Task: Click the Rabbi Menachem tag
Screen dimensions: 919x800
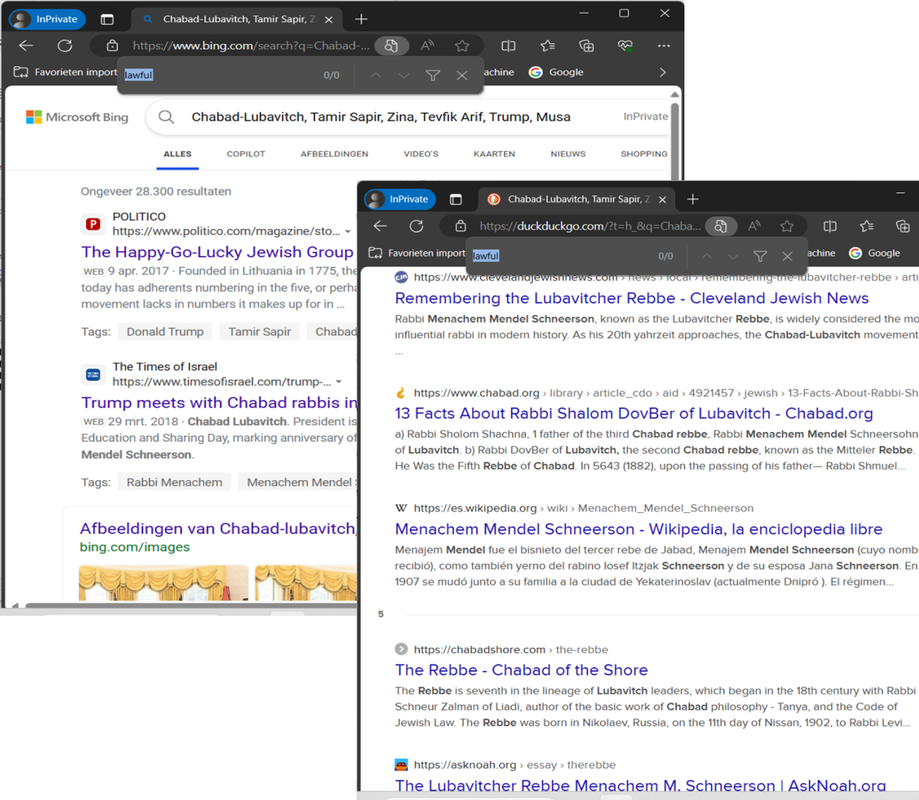Action: pyautogui.click(x=175, y=482)
